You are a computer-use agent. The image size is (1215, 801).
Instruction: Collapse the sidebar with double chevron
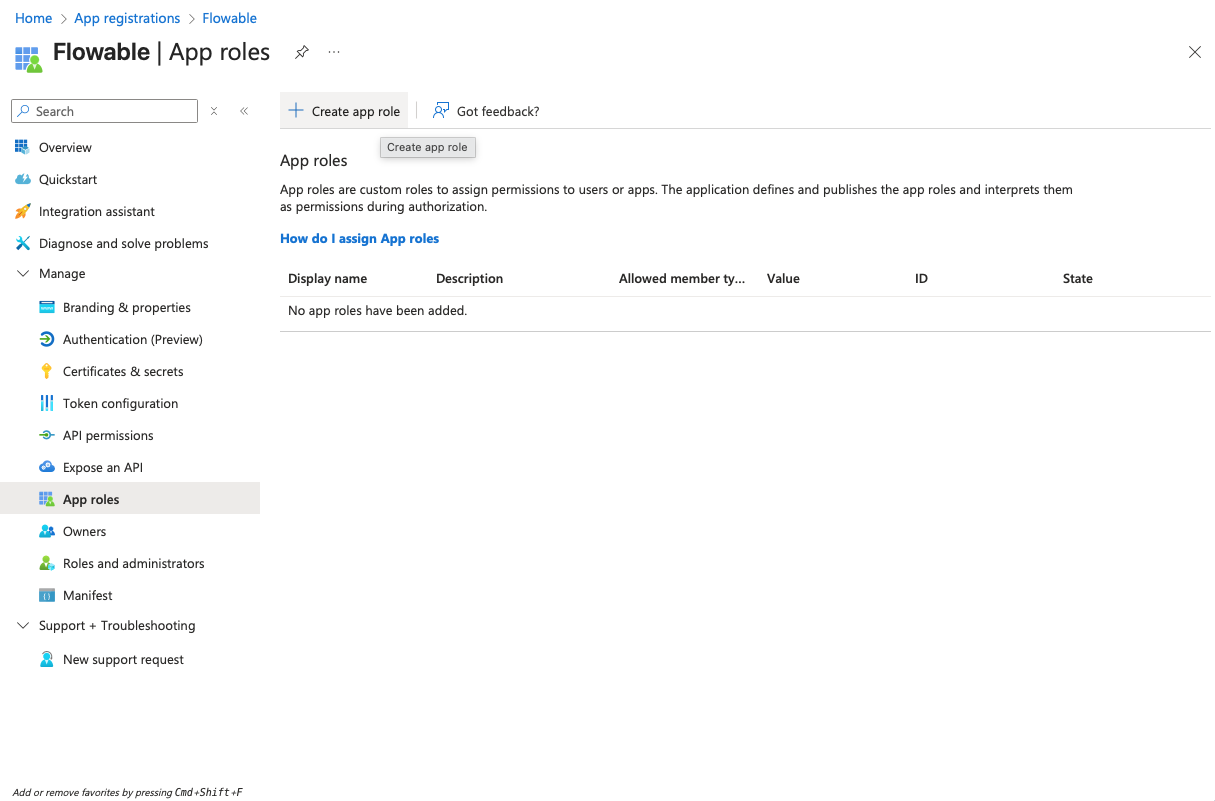[244, 111]
